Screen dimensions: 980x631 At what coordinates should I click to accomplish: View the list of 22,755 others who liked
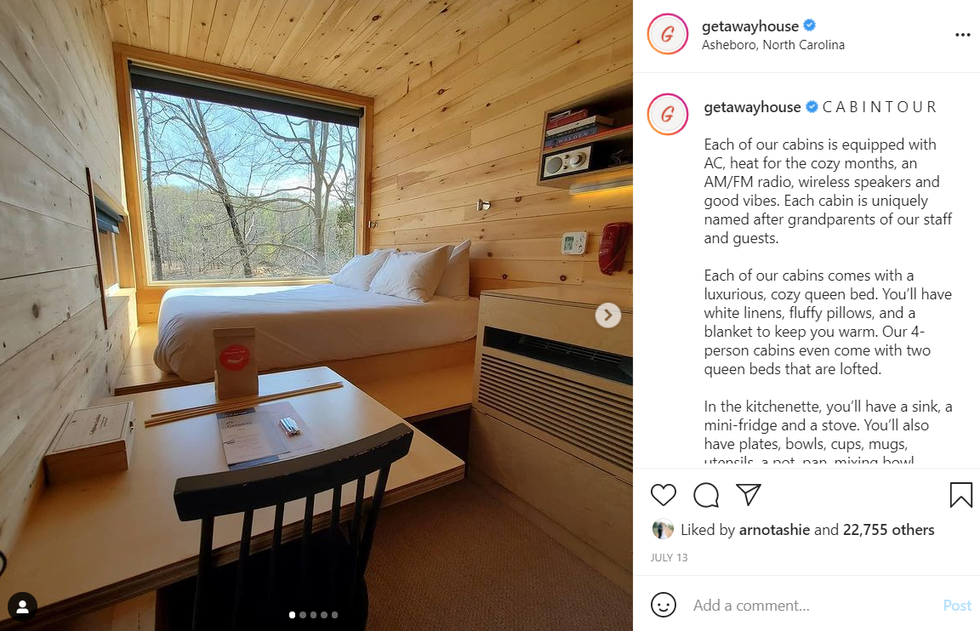tap(888, 530)
